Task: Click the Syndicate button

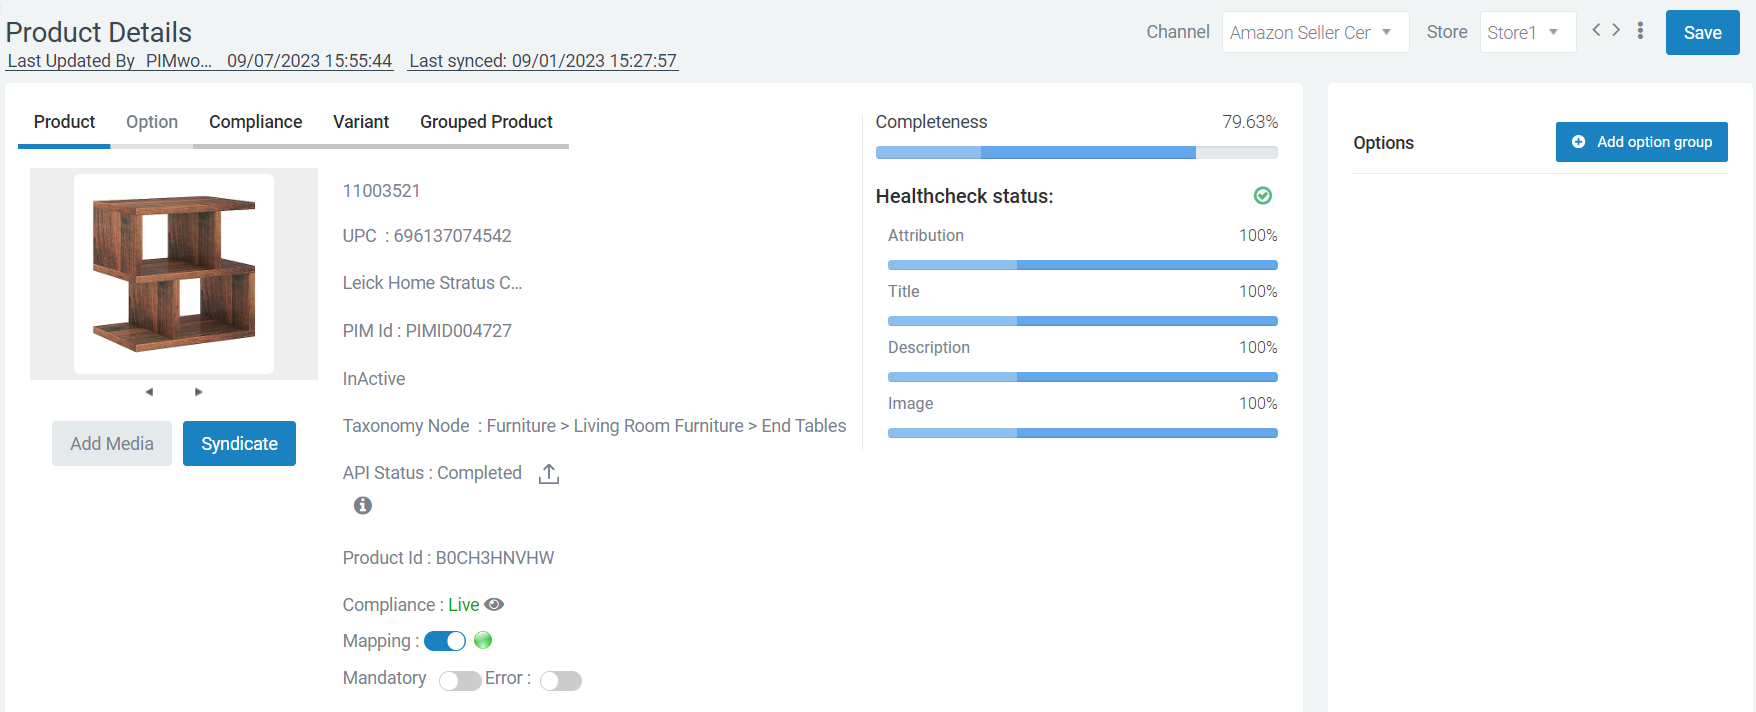Action: tap(239, 443)
